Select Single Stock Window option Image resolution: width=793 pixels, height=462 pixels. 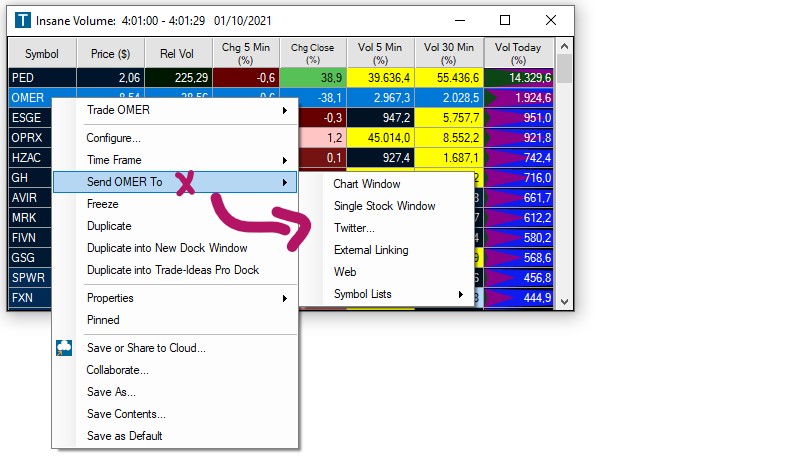pyautogui.click(x=384, y=206)
